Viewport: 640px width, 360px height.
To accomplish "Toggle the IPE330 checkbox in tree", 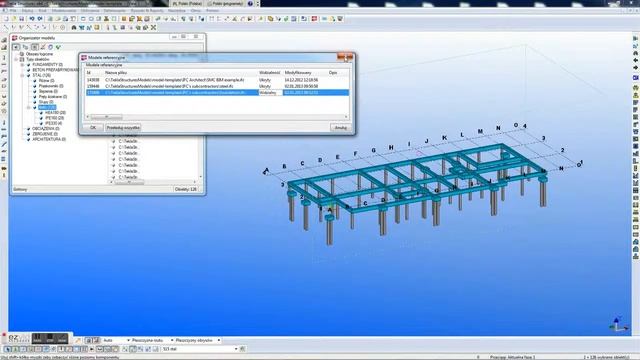I will (41, 123).
